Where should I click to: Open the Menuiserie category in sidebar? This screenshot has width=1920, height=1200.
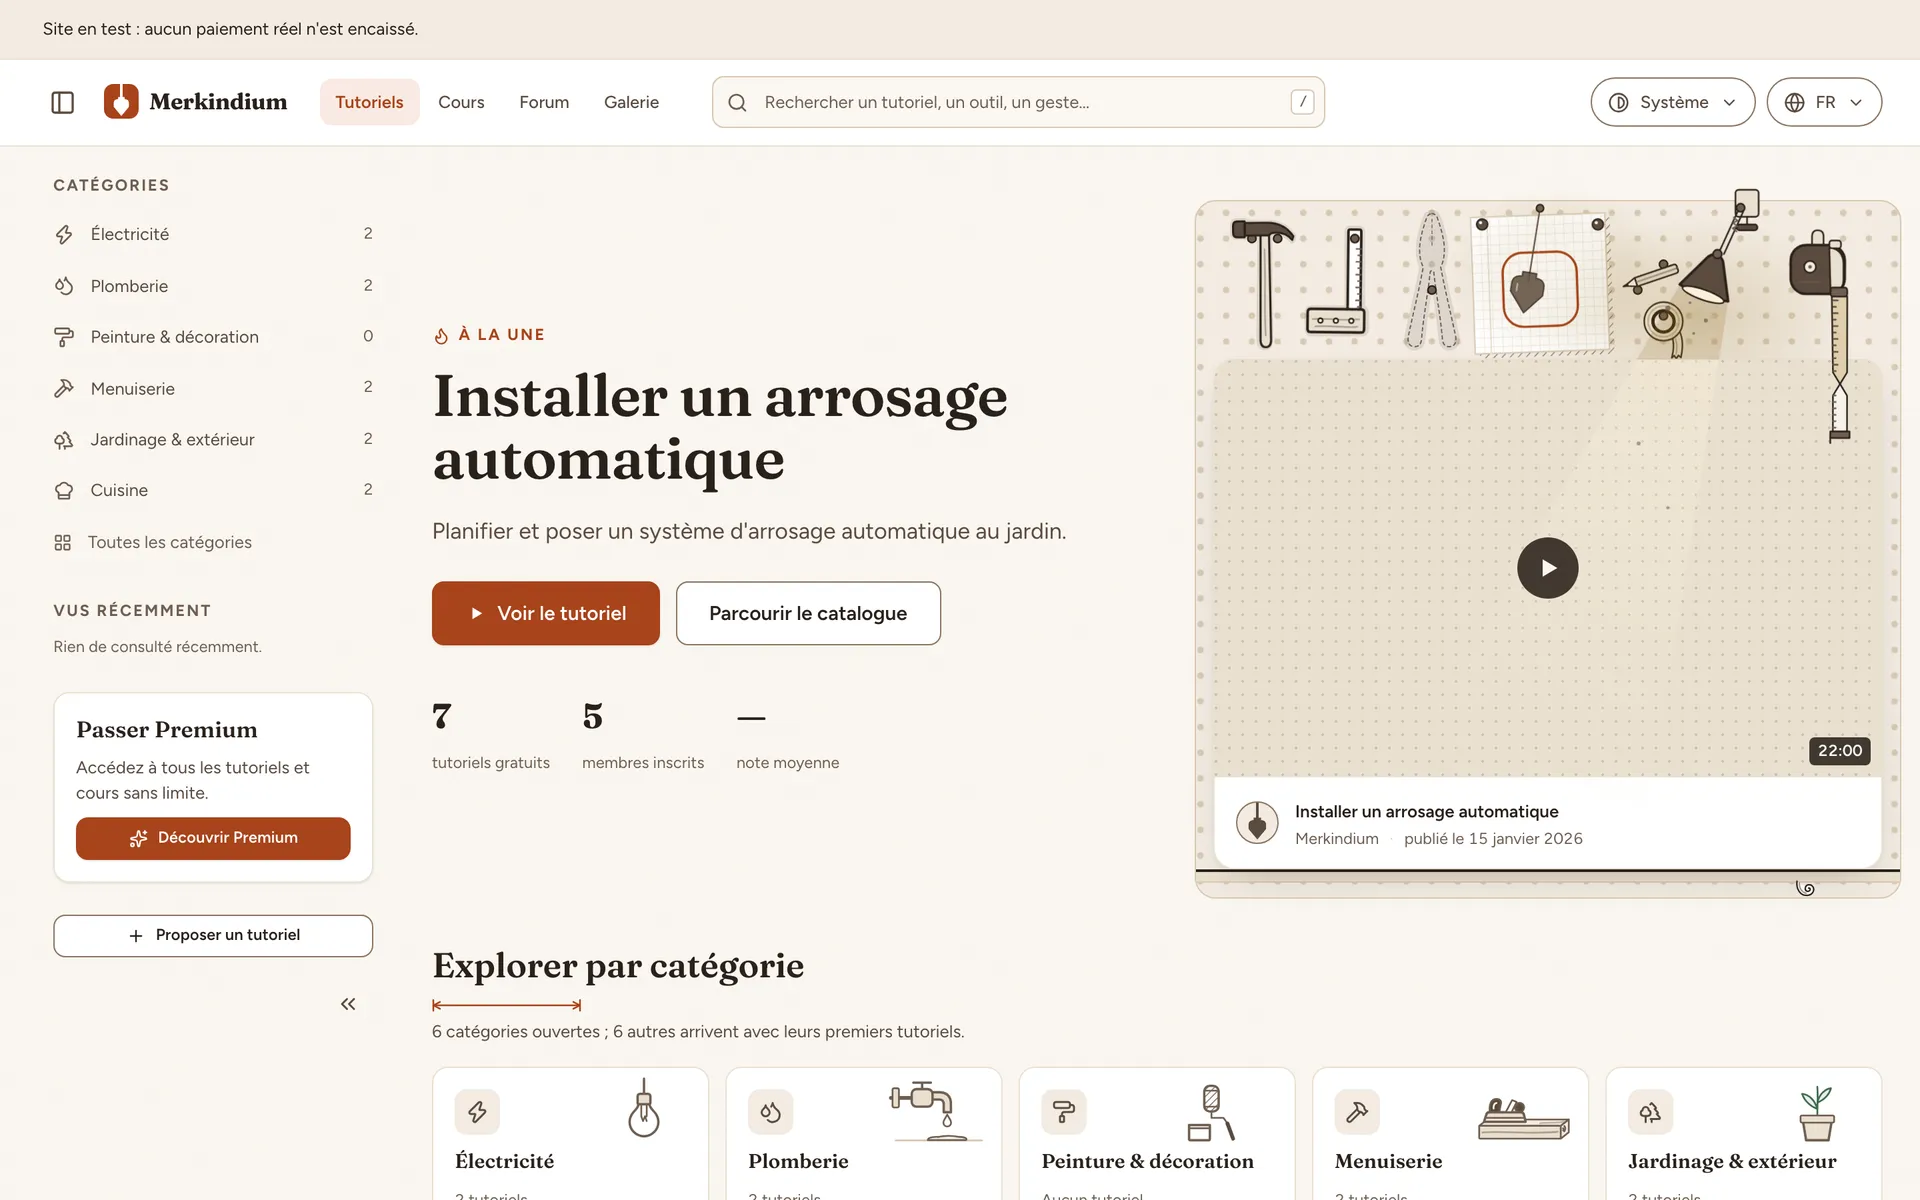pos(213,388)
